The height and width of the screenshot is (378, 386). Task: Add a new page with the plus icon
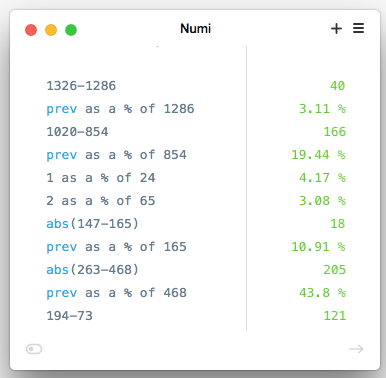click(x=336, y=29)
